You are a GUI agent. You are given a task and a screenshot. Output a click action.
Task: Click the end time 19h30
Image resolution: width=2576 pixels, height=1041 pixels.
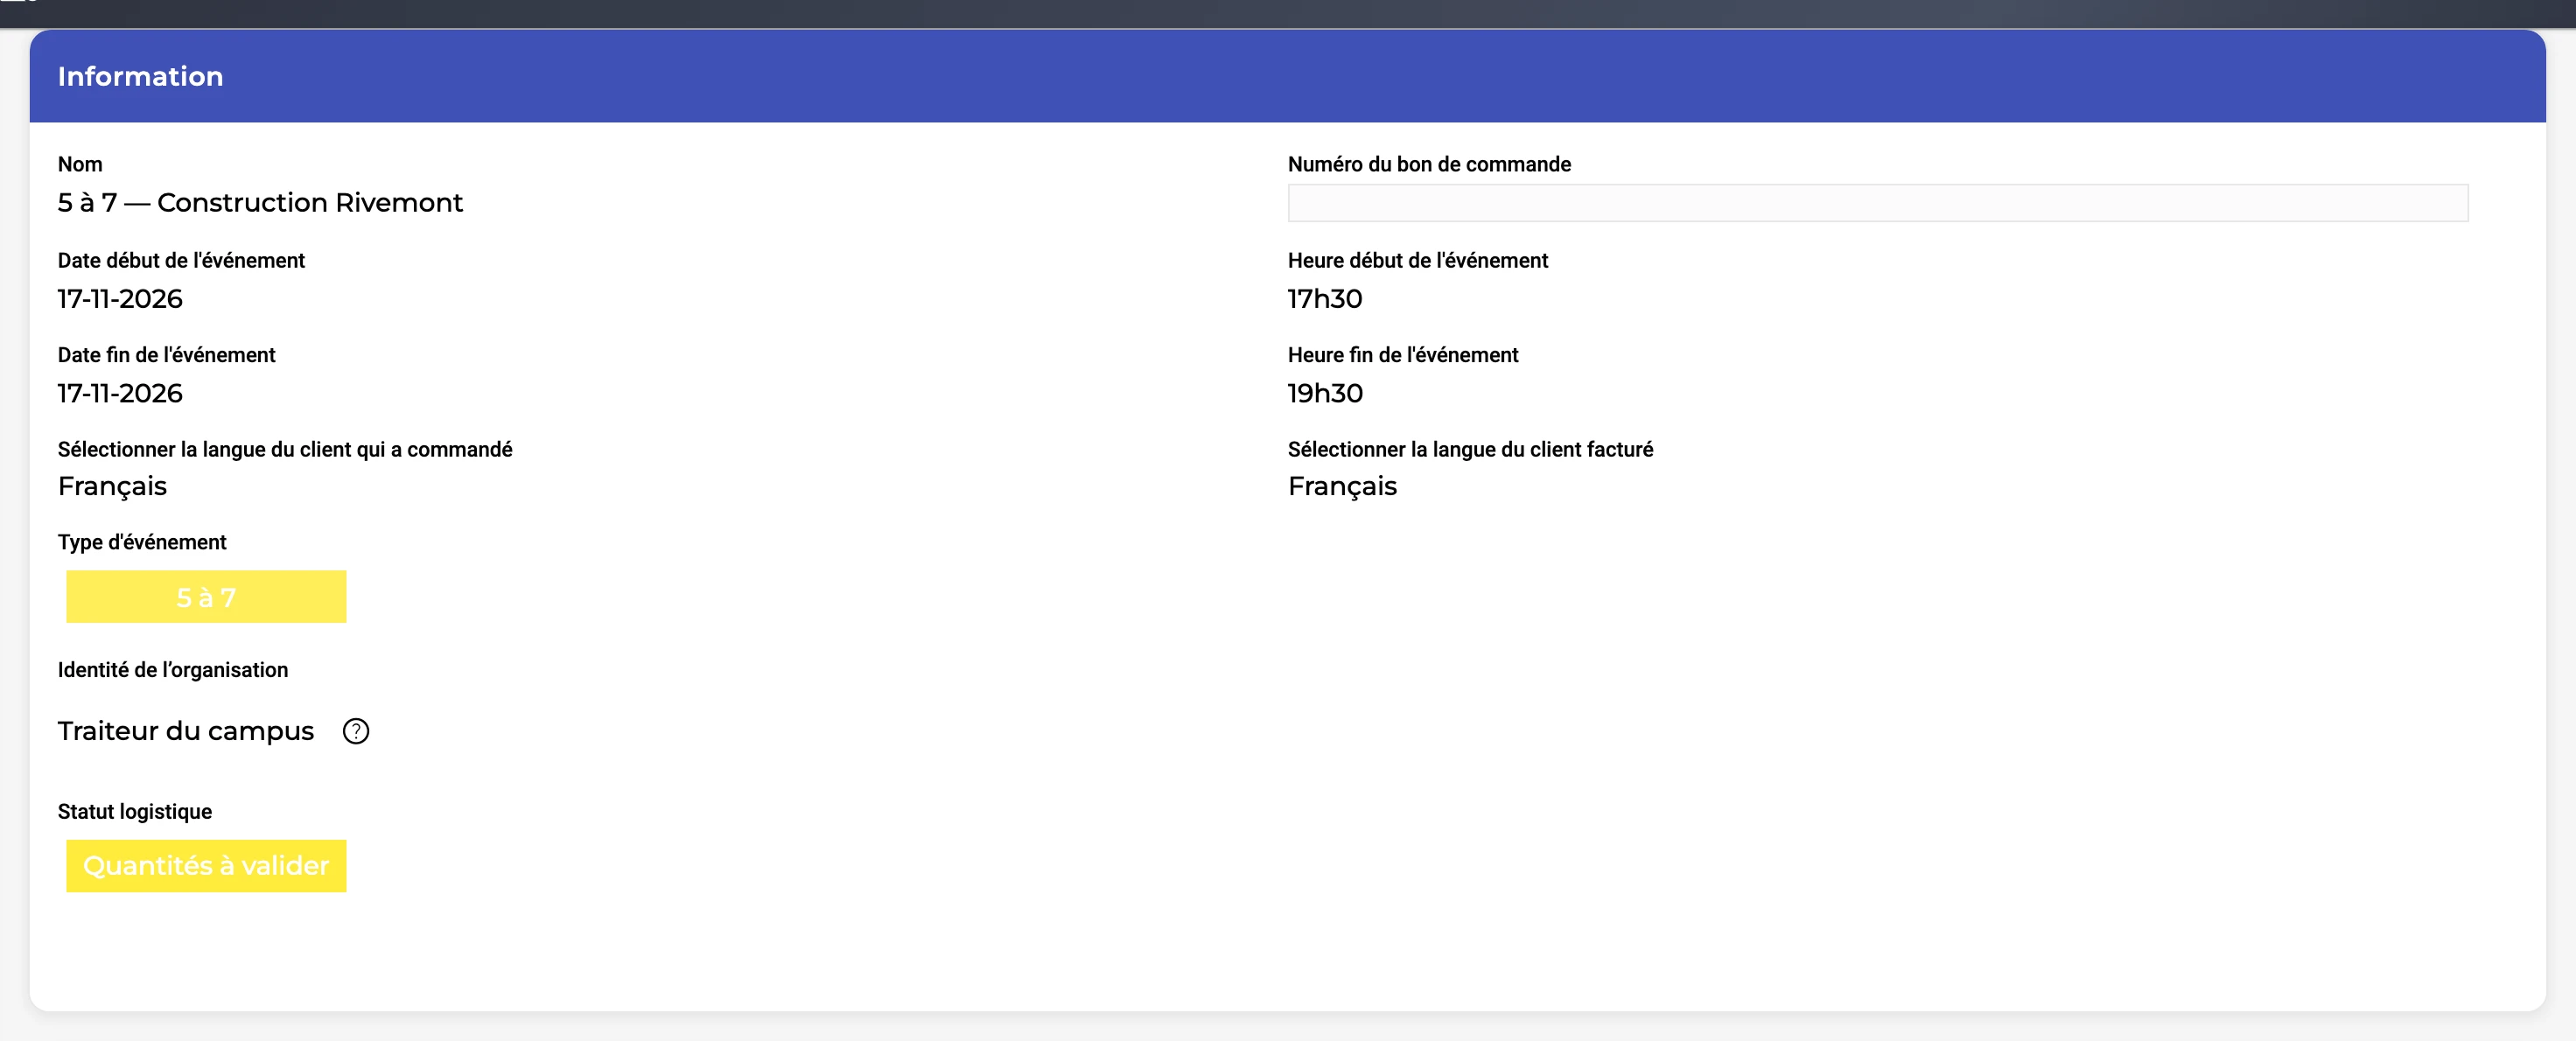(1325, 393)
